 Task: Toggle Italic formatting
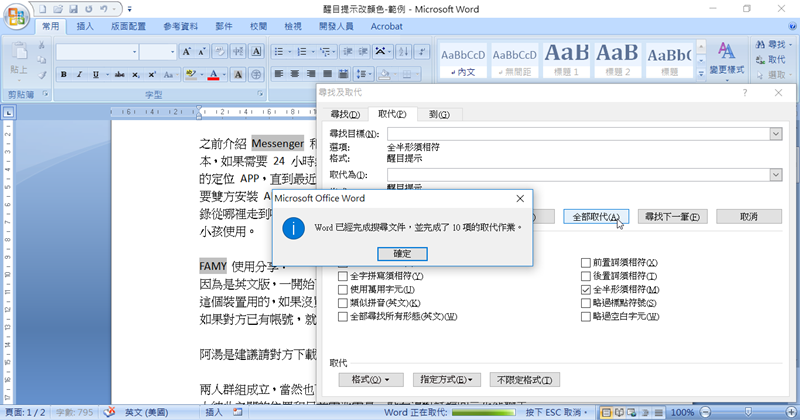tap(79, 75)
